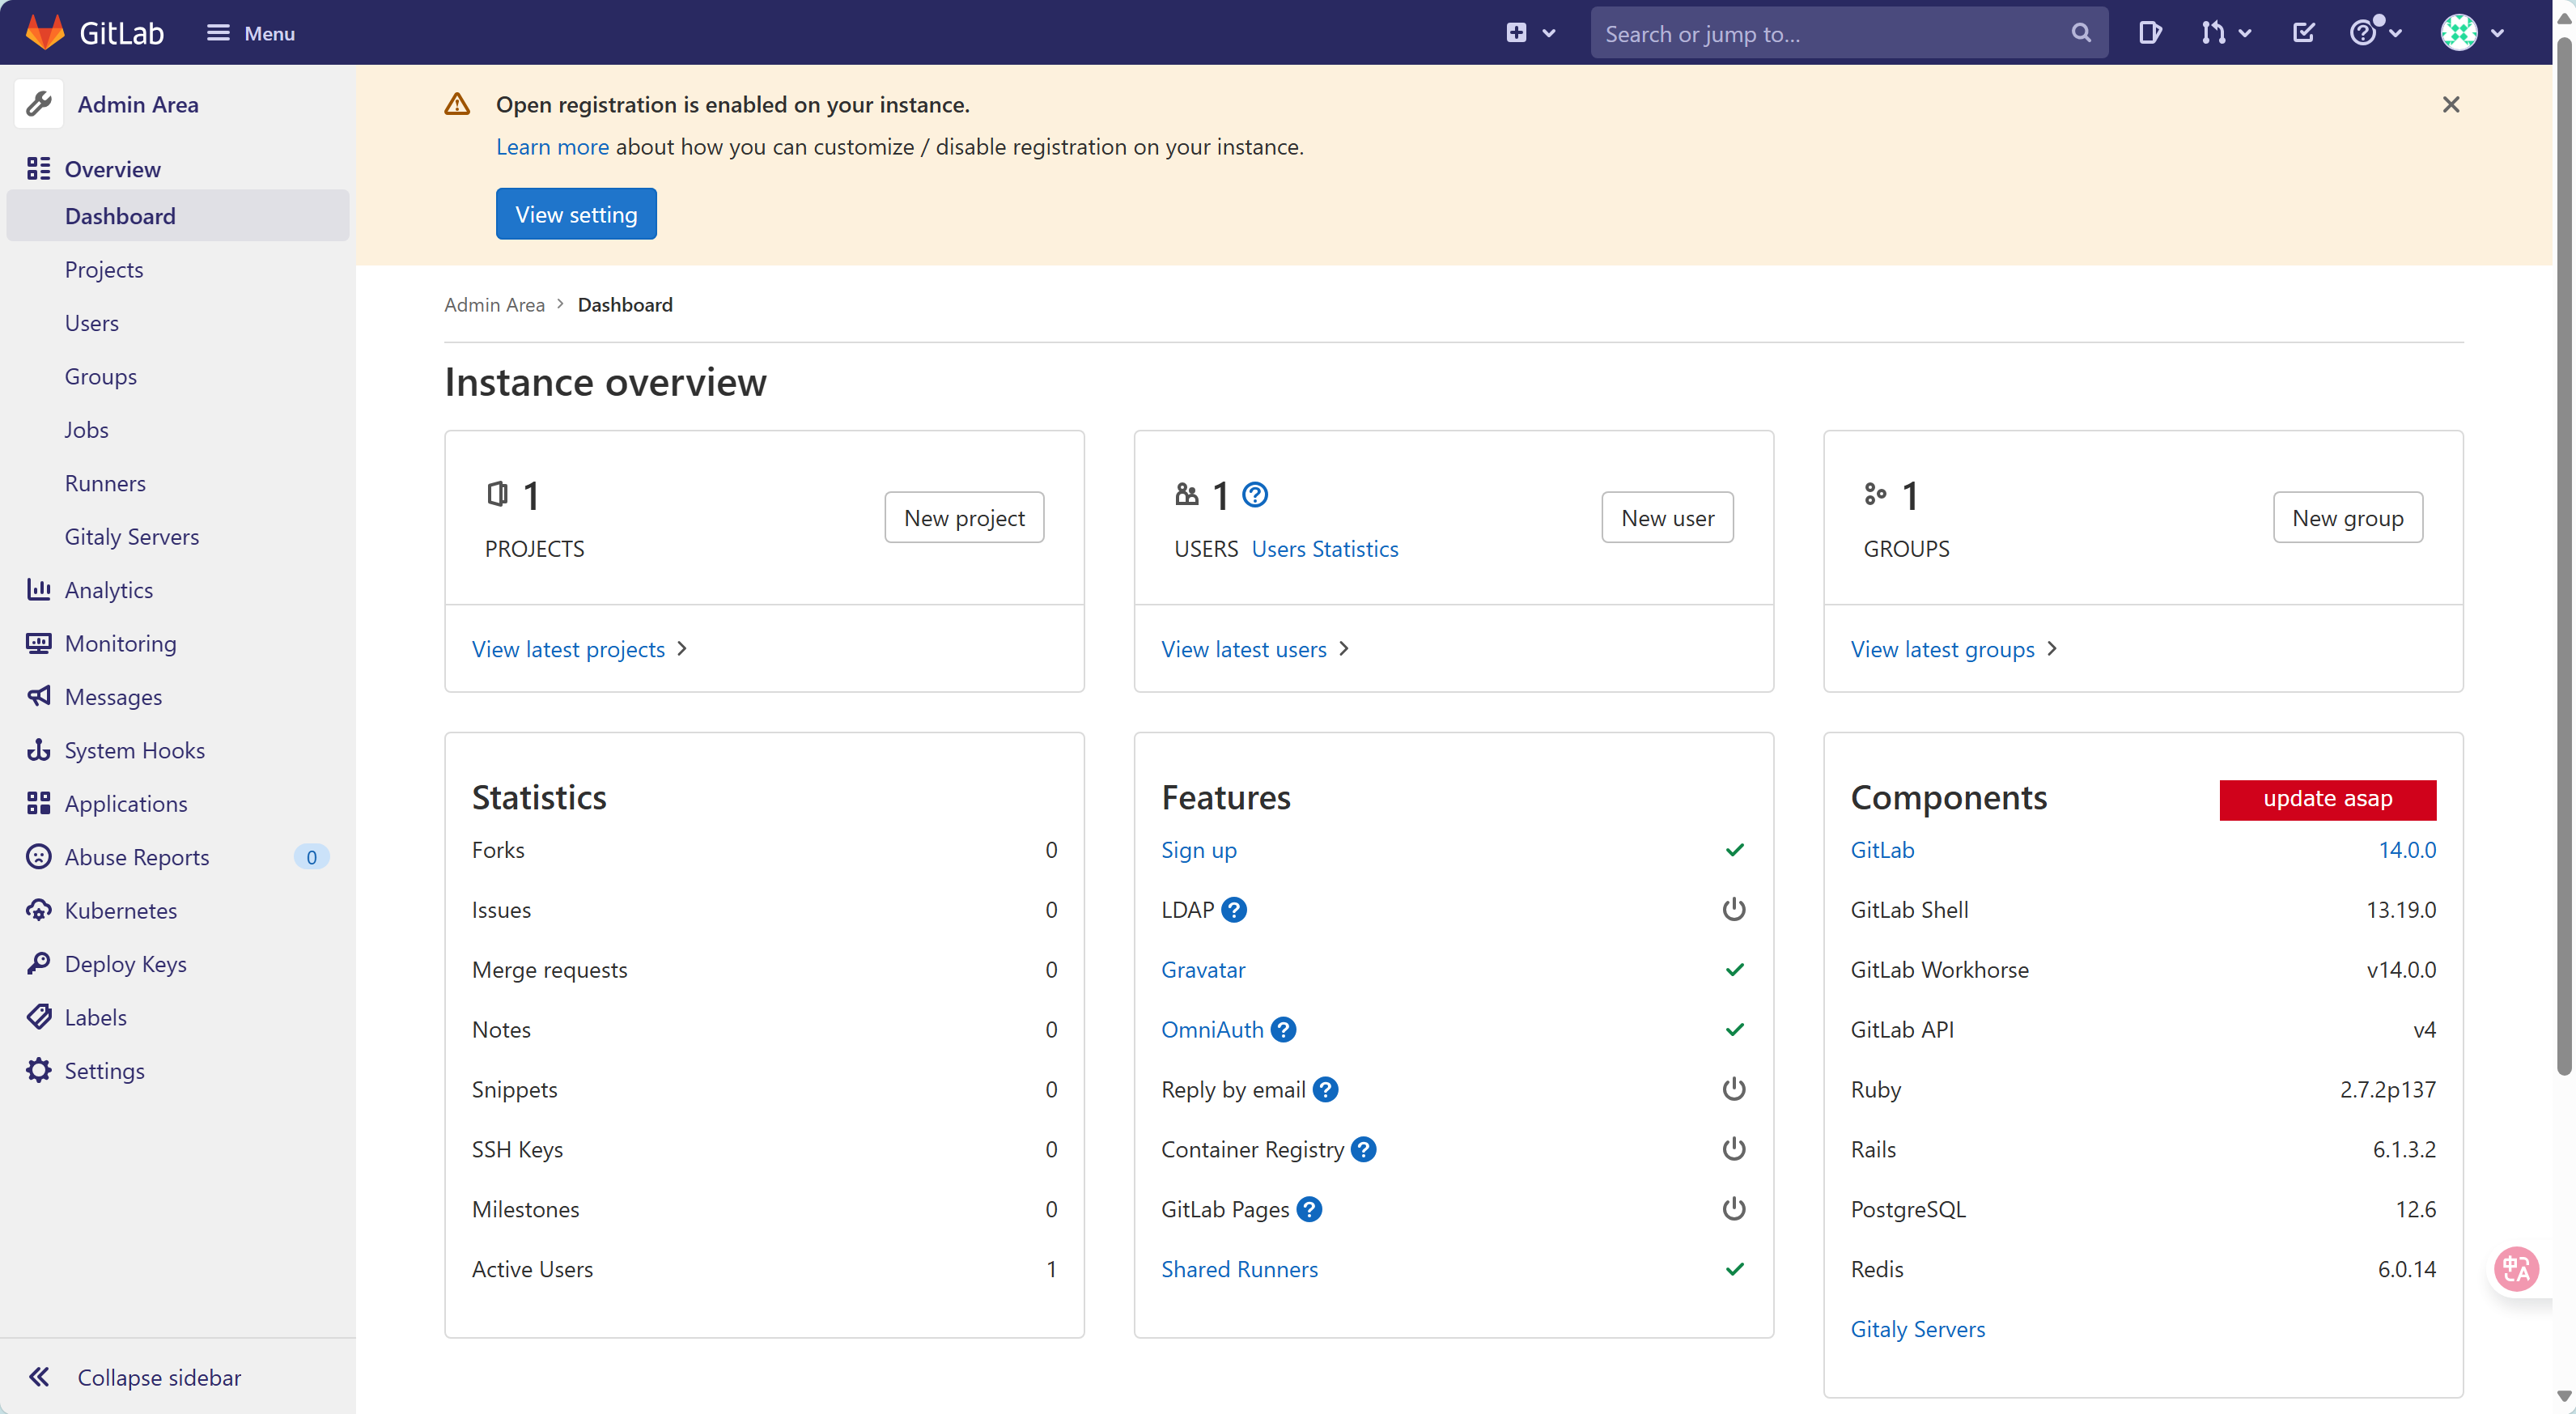Click the System Hooks hook icon

pyautogui.click(x=39, y=750)
